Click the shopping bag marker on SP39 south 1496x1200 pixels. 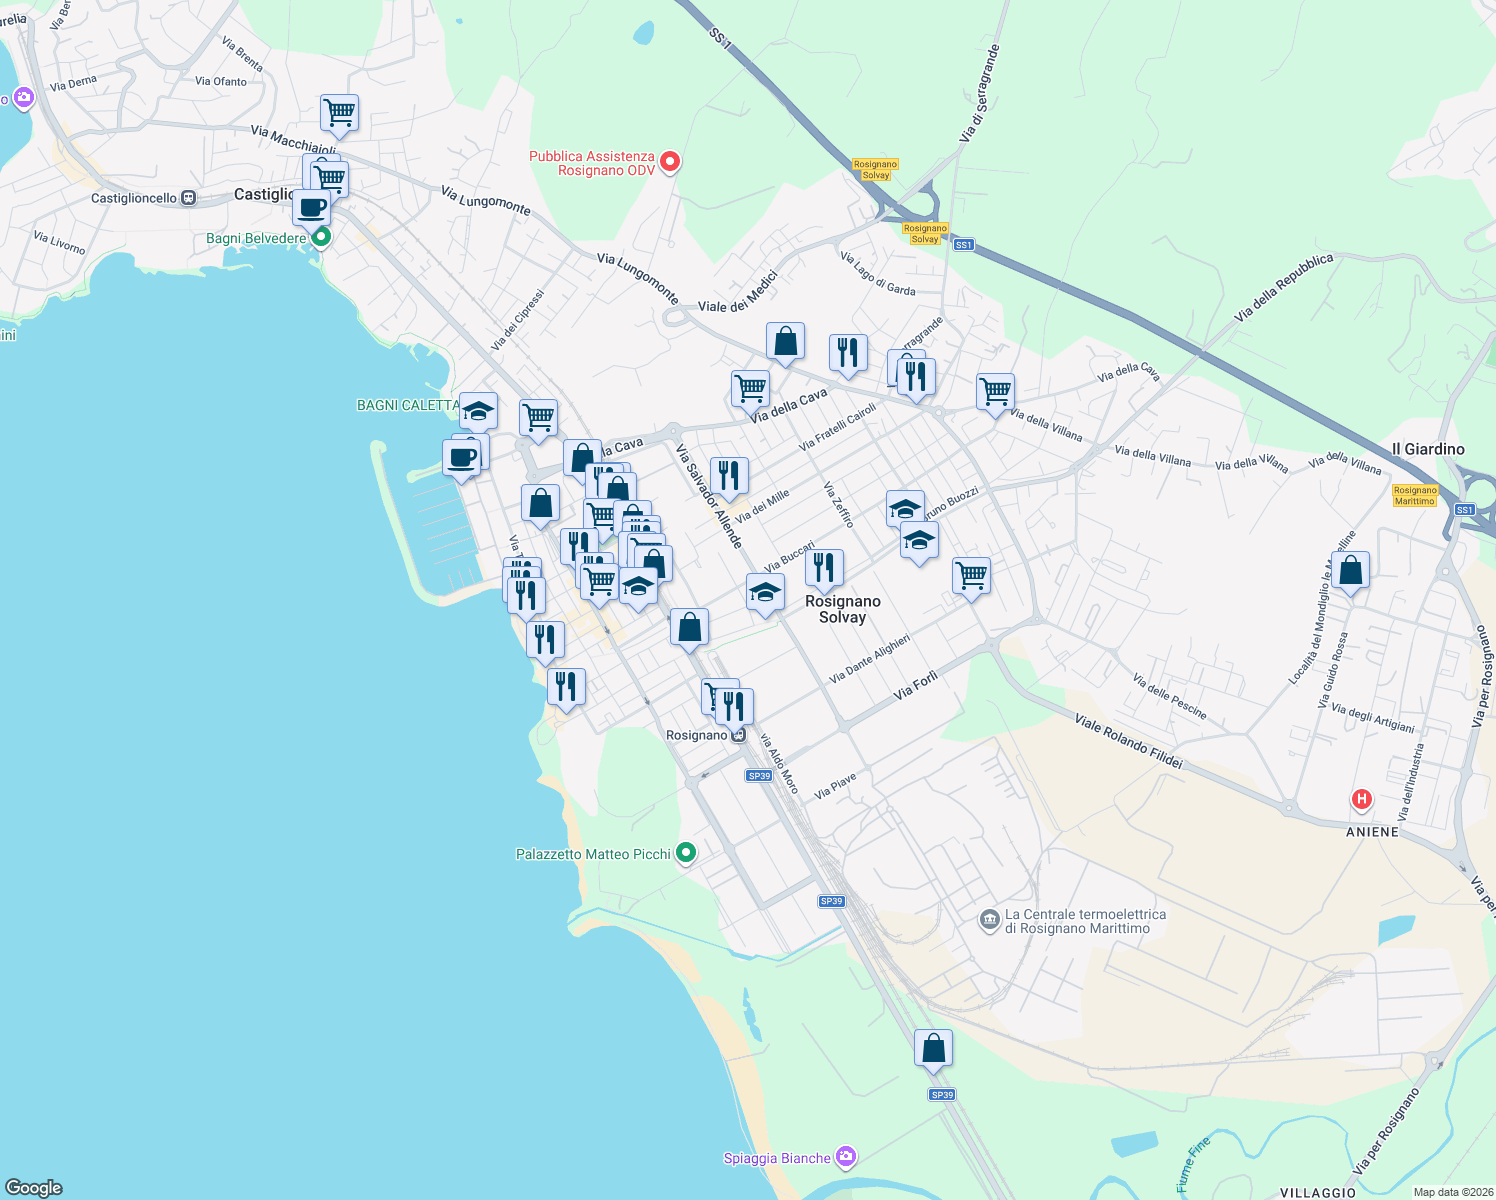[x=932, y=1048]
